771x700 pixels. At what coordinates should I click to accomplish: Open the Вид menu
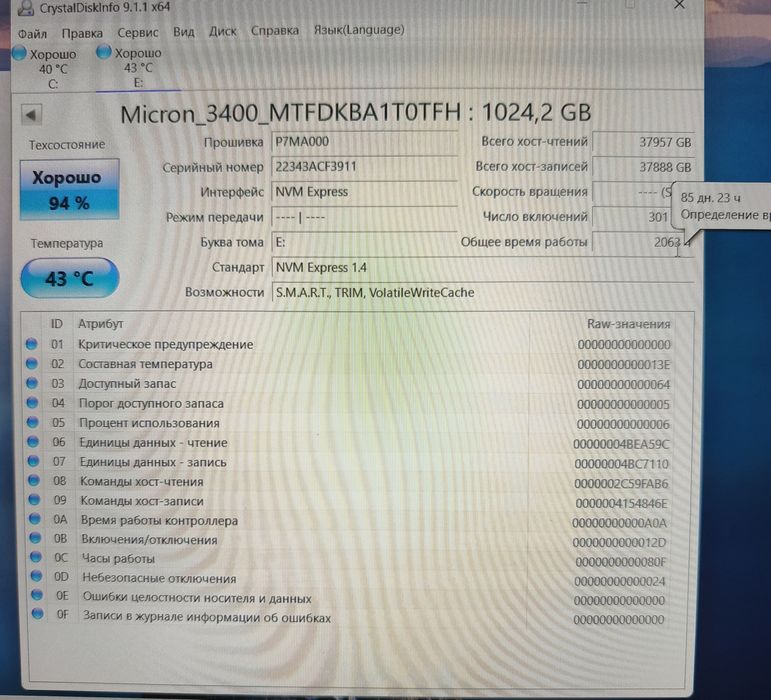tap(183, 32)
